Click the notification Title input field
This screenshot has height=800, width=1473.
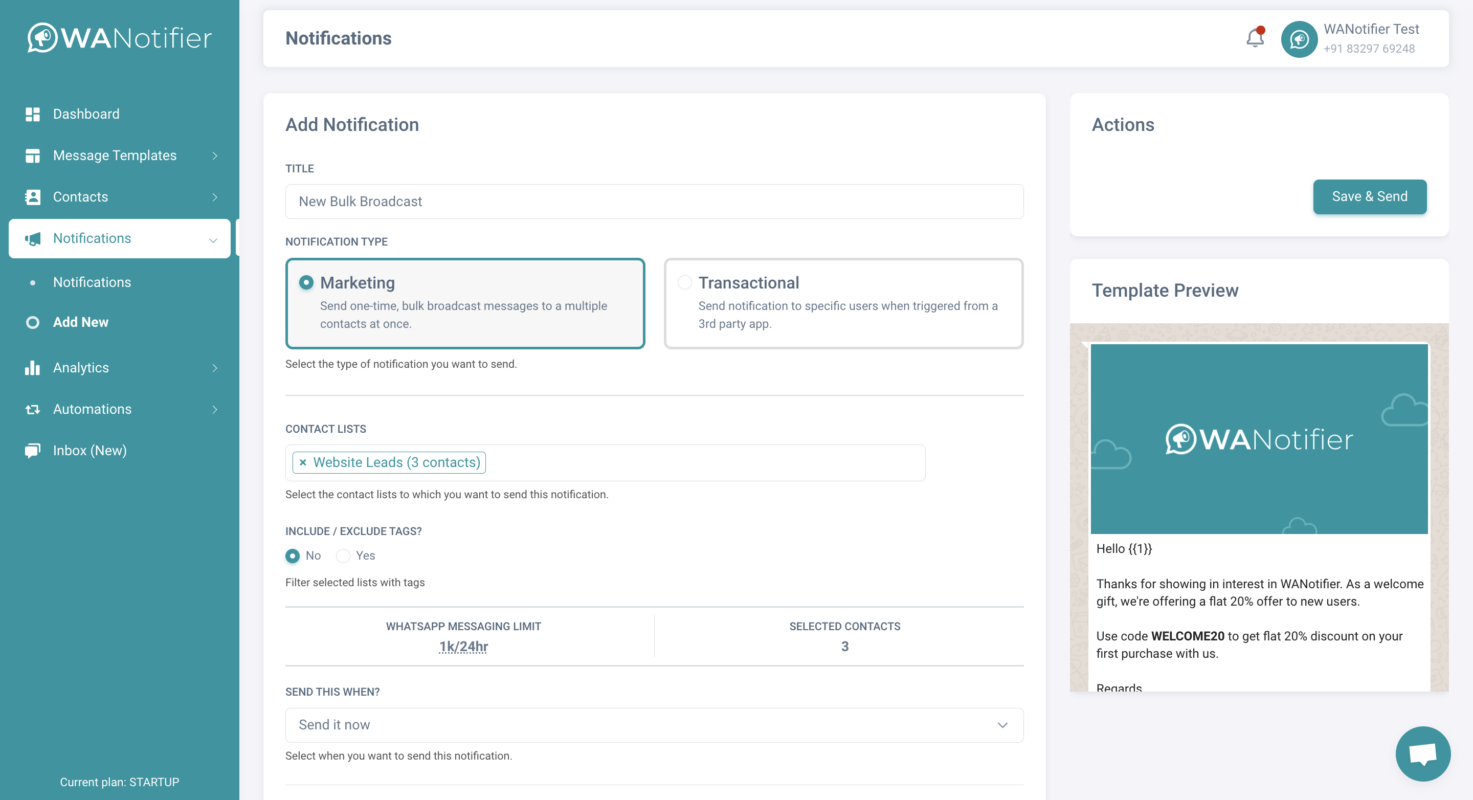tap(654, 201)
